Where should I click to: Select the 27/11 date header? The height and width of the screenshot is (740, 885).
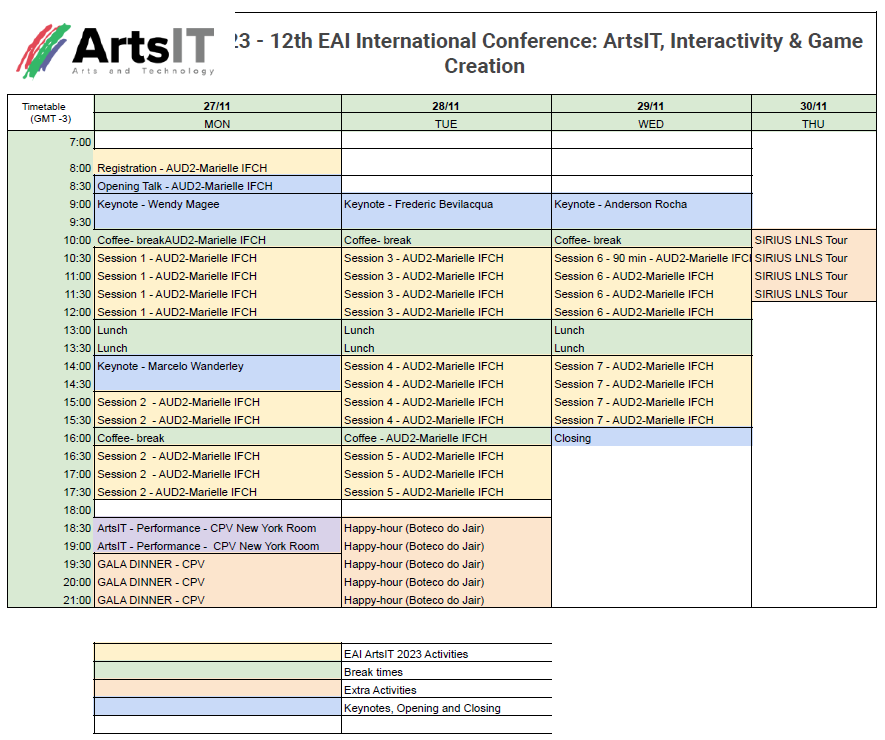[x=217, y=106]
